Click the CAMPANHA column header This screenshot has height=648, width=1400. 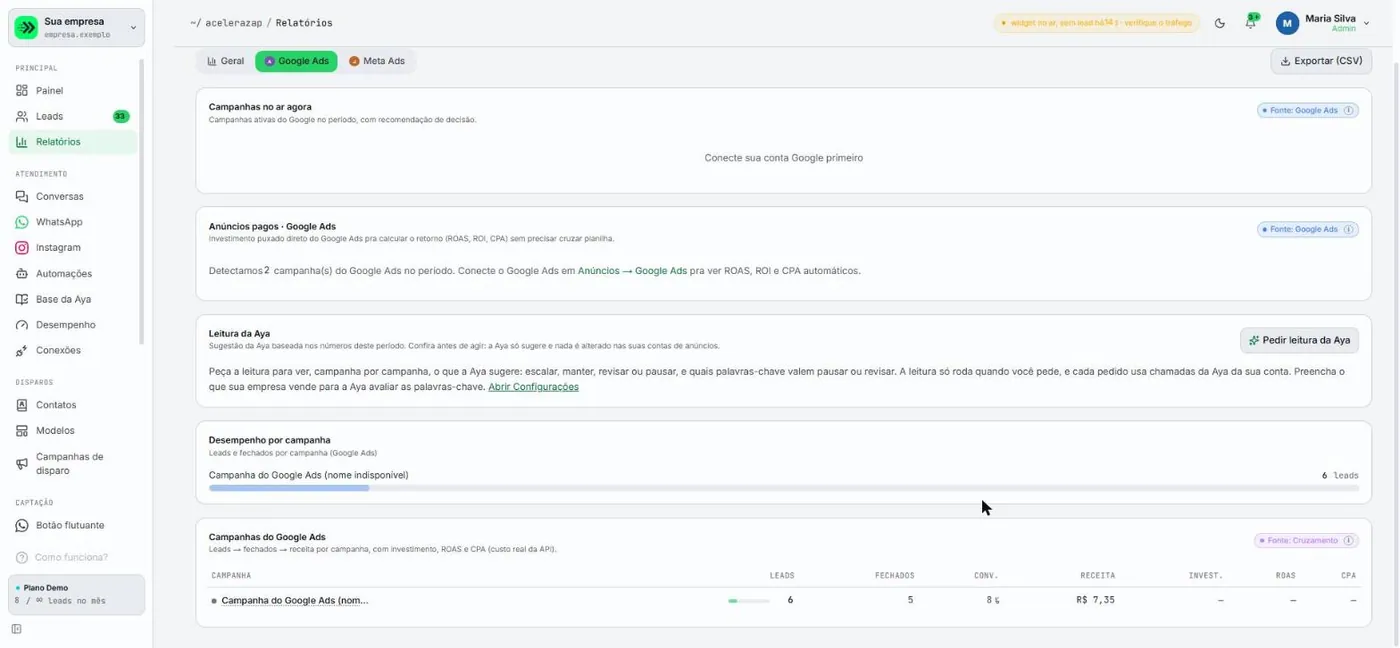pos(231,576)
